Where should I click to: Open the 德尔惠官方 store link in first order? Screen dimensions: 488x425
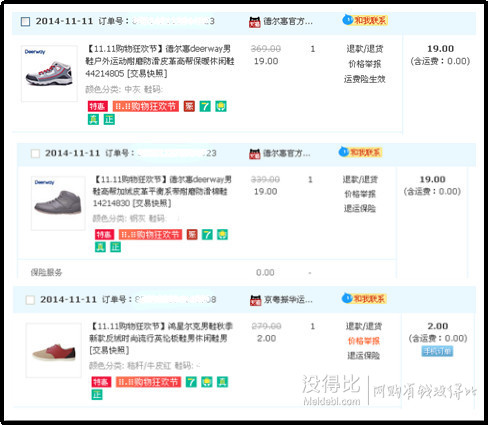[288, 22]
